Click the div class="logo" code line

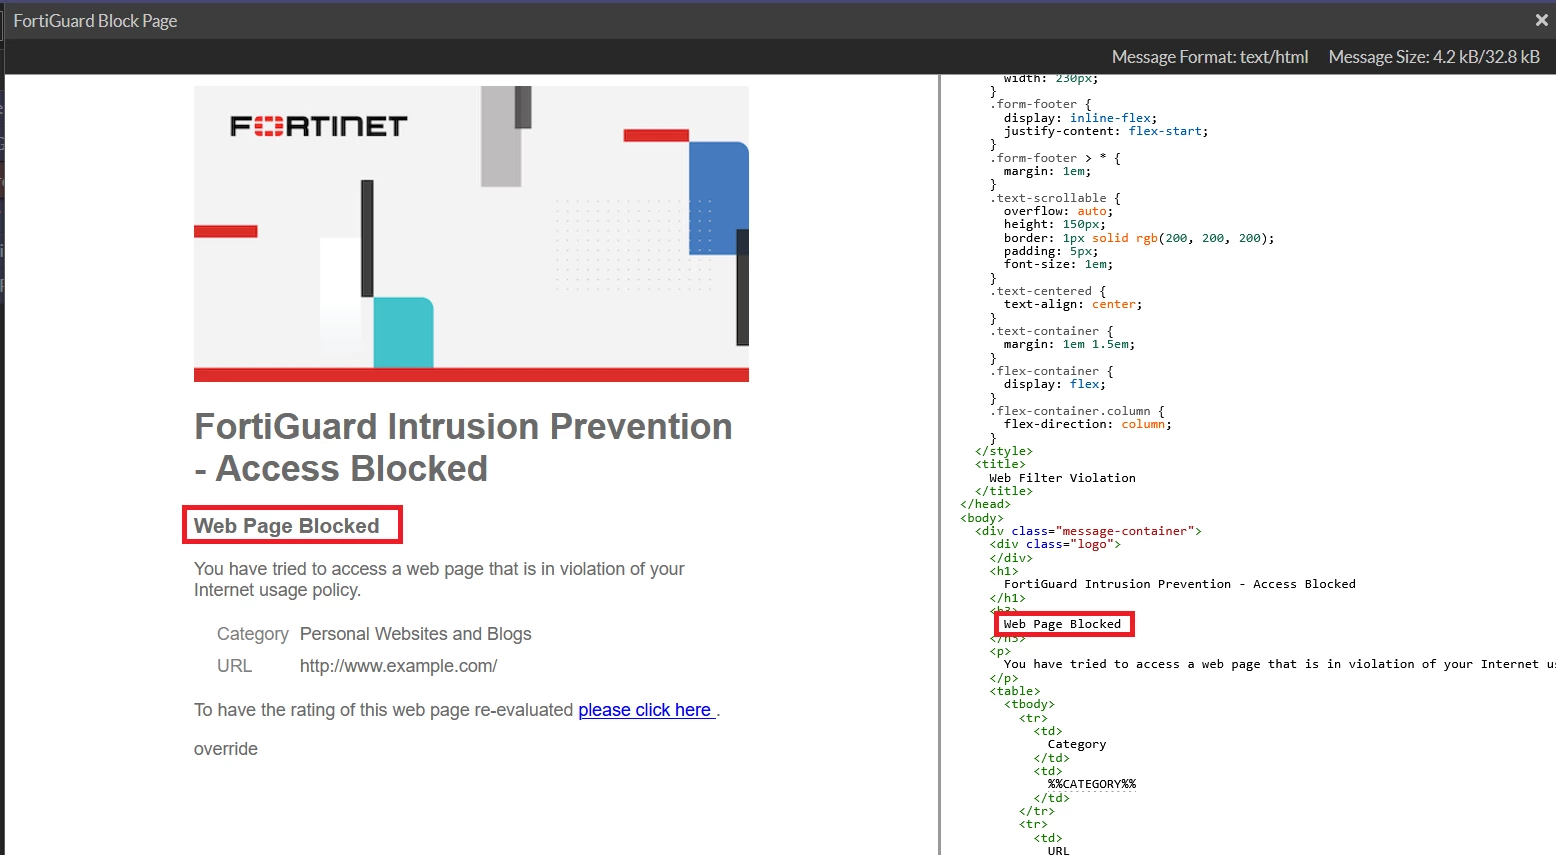pyautogui.click(x=1055, y=544)
